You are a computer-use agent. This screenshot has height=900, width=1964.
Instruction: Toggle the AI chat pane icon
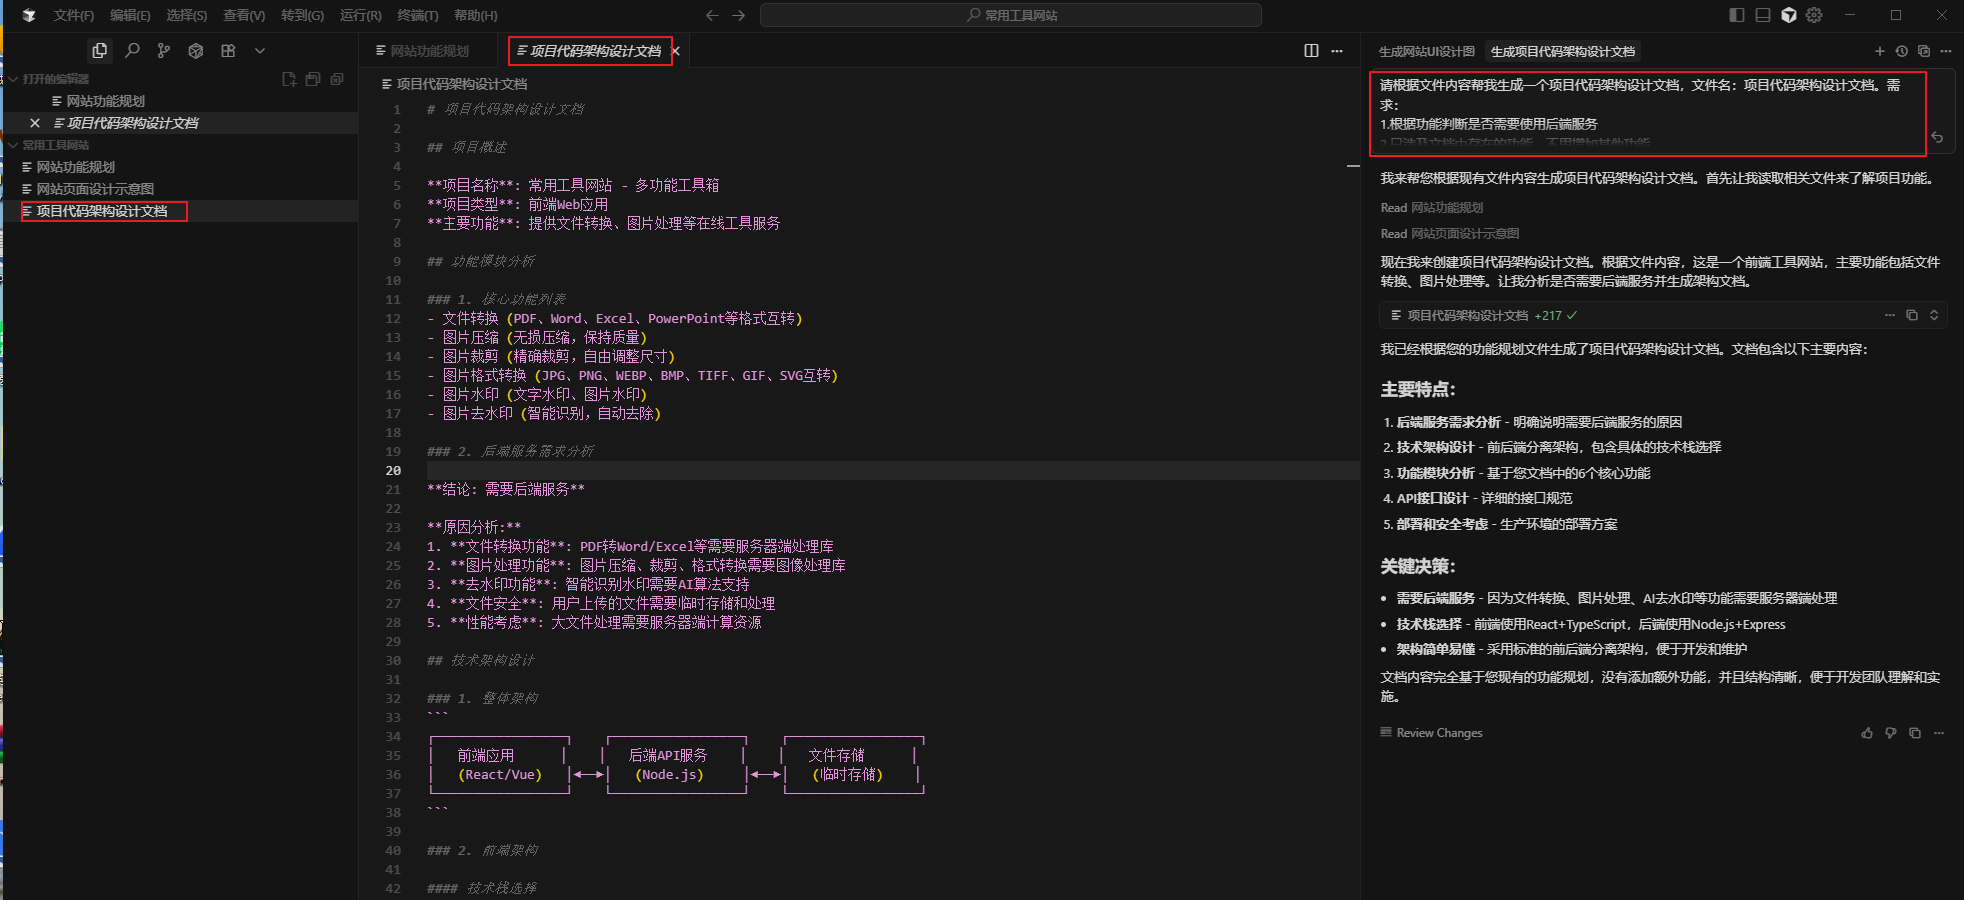1789,15
